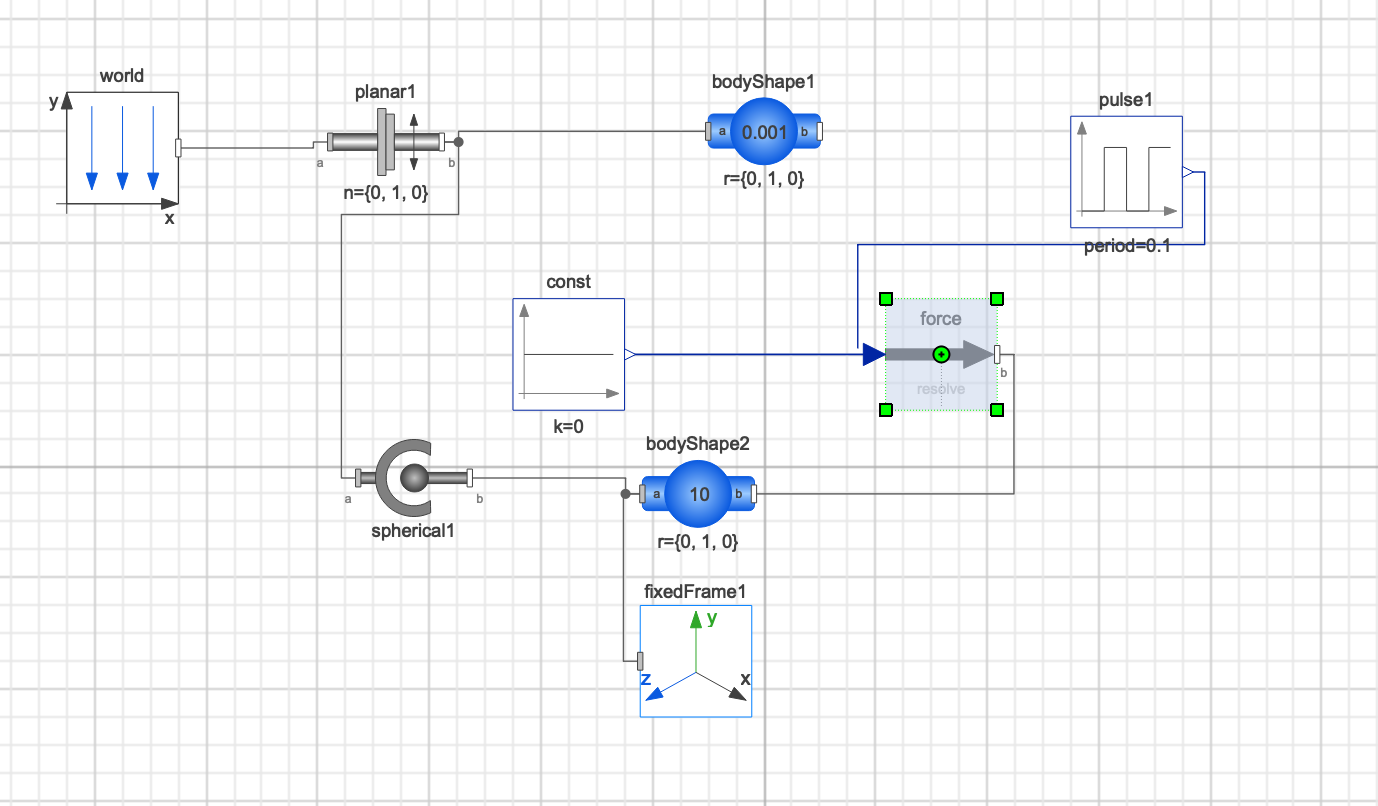Click the top-right green handle of force
Screen dimensions: 1378x806
point(997,298)
